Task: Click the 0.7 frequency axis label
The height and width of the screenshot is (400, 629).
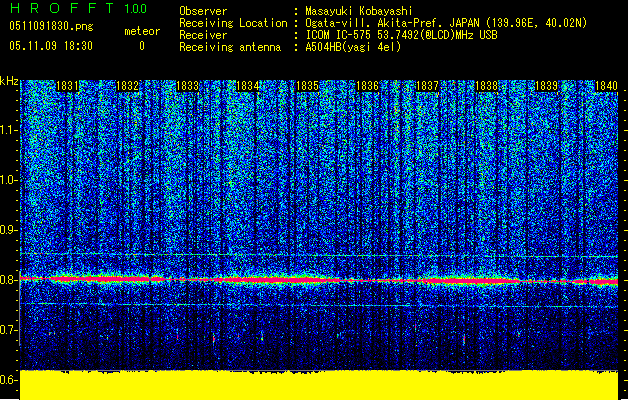Action: coord(9,330)
